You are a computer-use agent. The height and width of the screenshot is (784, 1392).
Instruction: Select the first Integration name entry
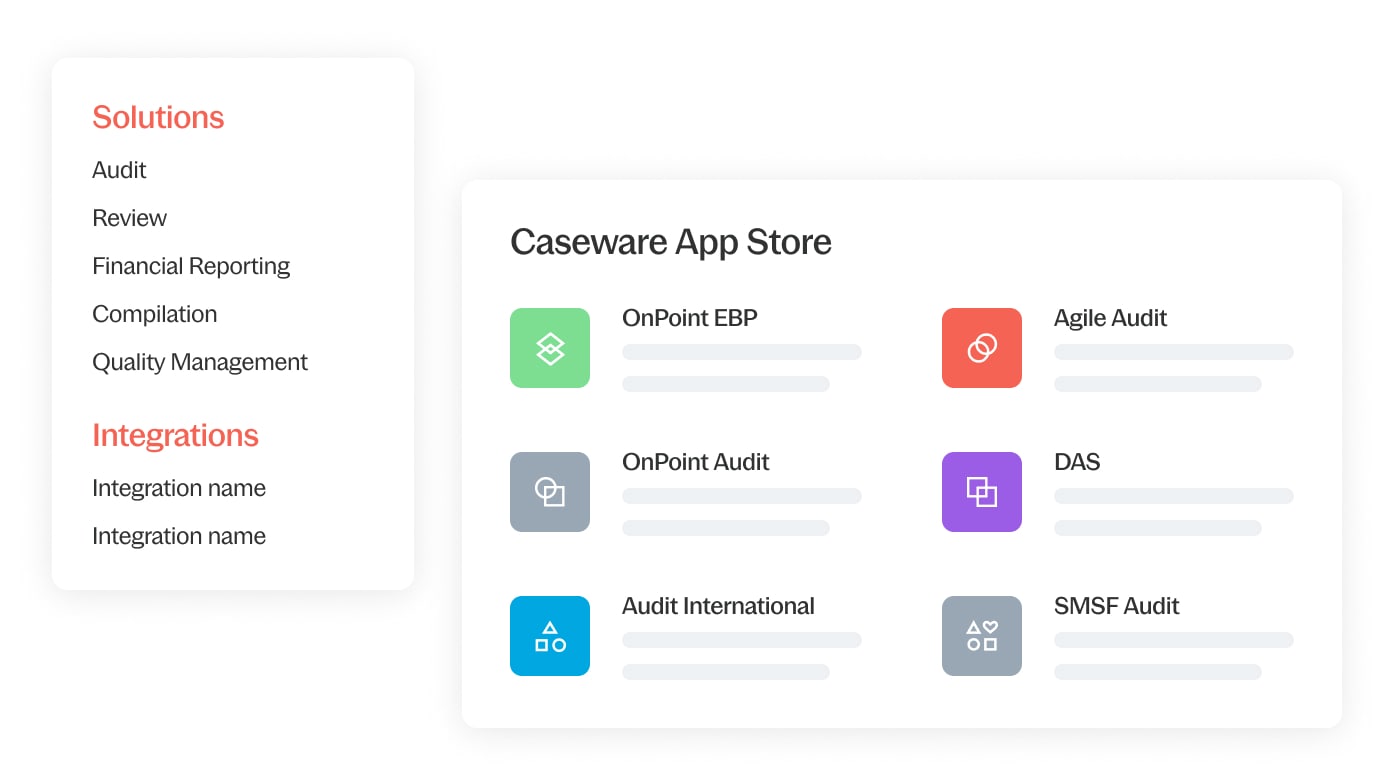tap(179, 488)
